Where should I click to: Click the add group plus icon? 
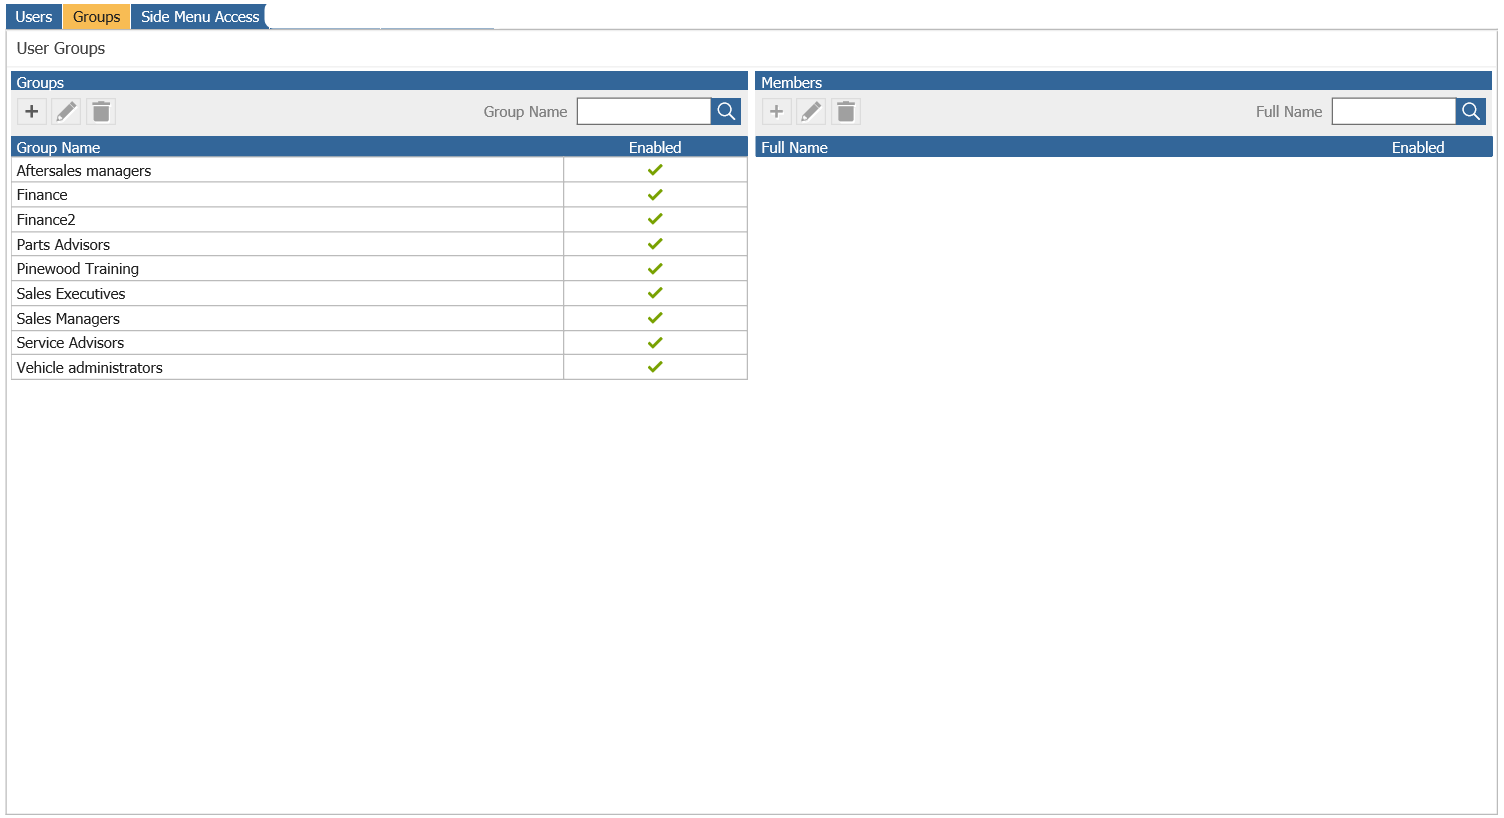[31, 111]
